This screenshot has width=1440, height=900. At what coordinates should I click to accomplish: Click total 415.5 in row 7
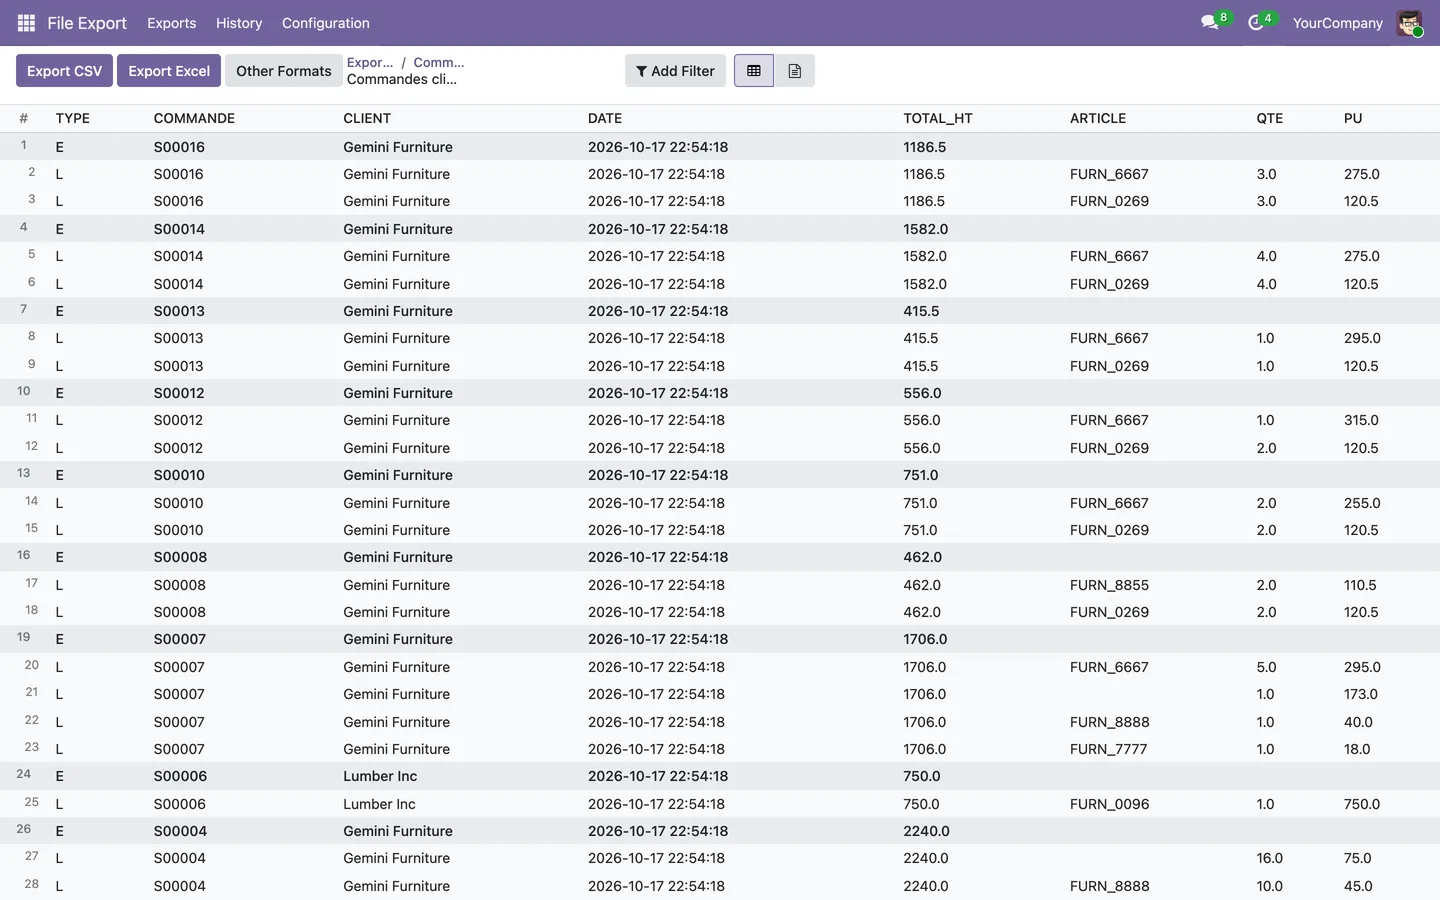[921, 311]
